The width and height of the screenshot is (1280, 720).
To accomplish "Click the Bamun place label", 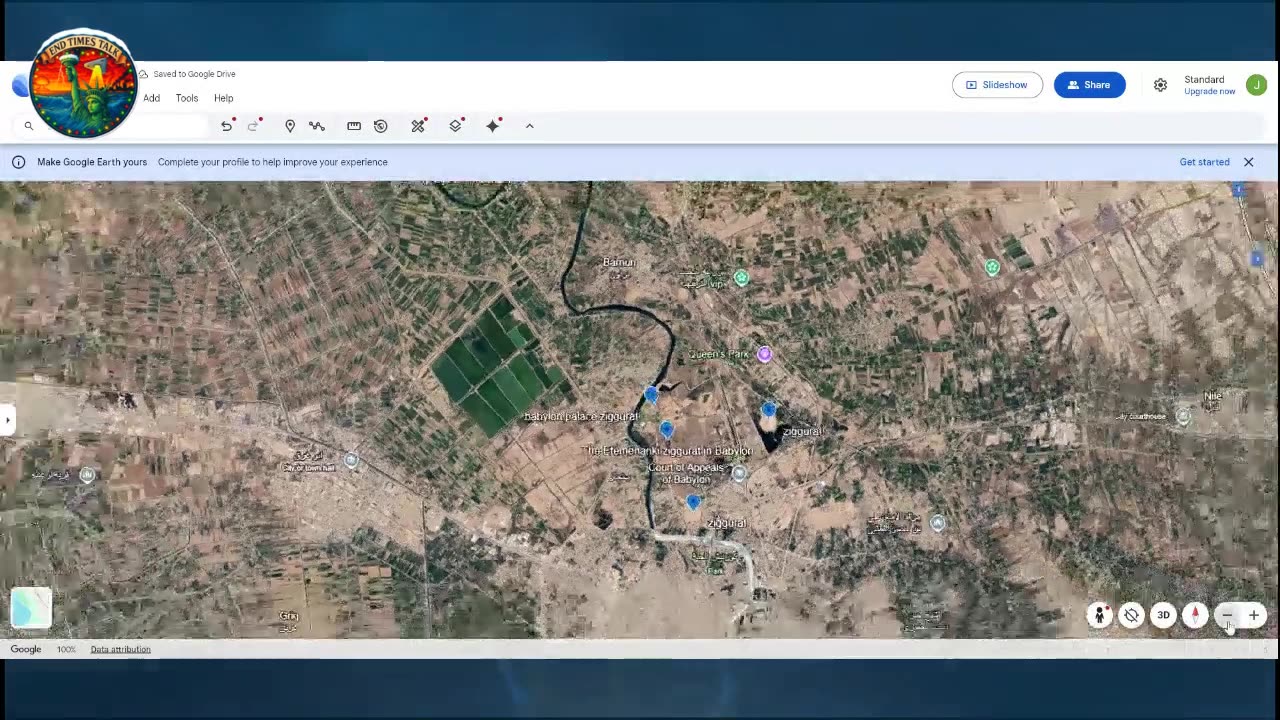I will point(619,262).
